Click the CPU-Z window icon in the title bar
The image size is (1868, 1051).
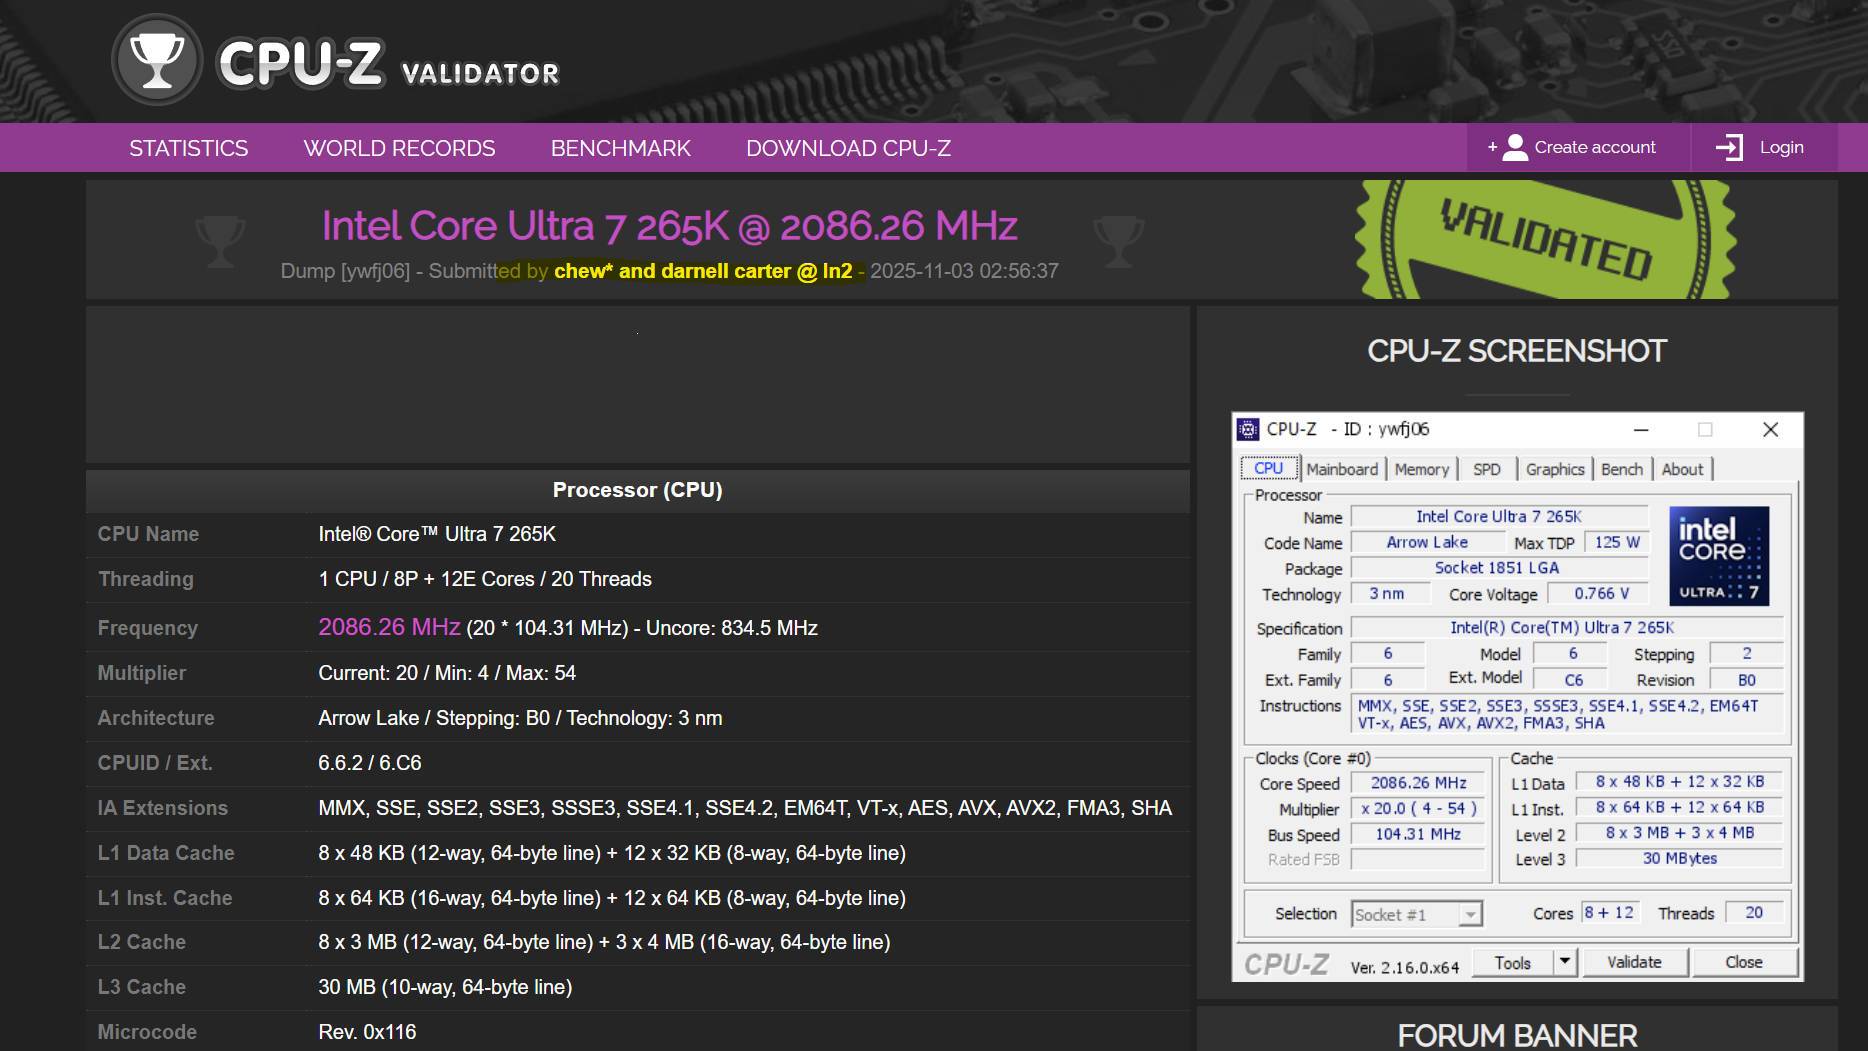click(x=1250, y=429)
